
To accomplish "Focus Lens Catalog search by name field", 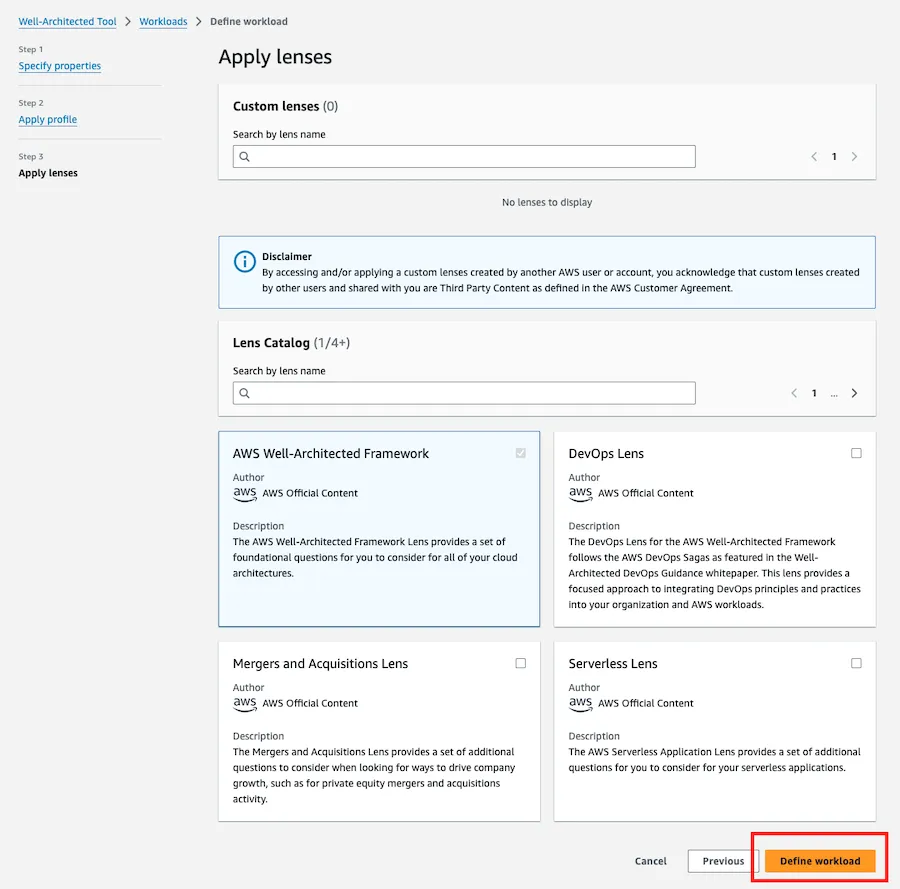I will tap(464, 393).
